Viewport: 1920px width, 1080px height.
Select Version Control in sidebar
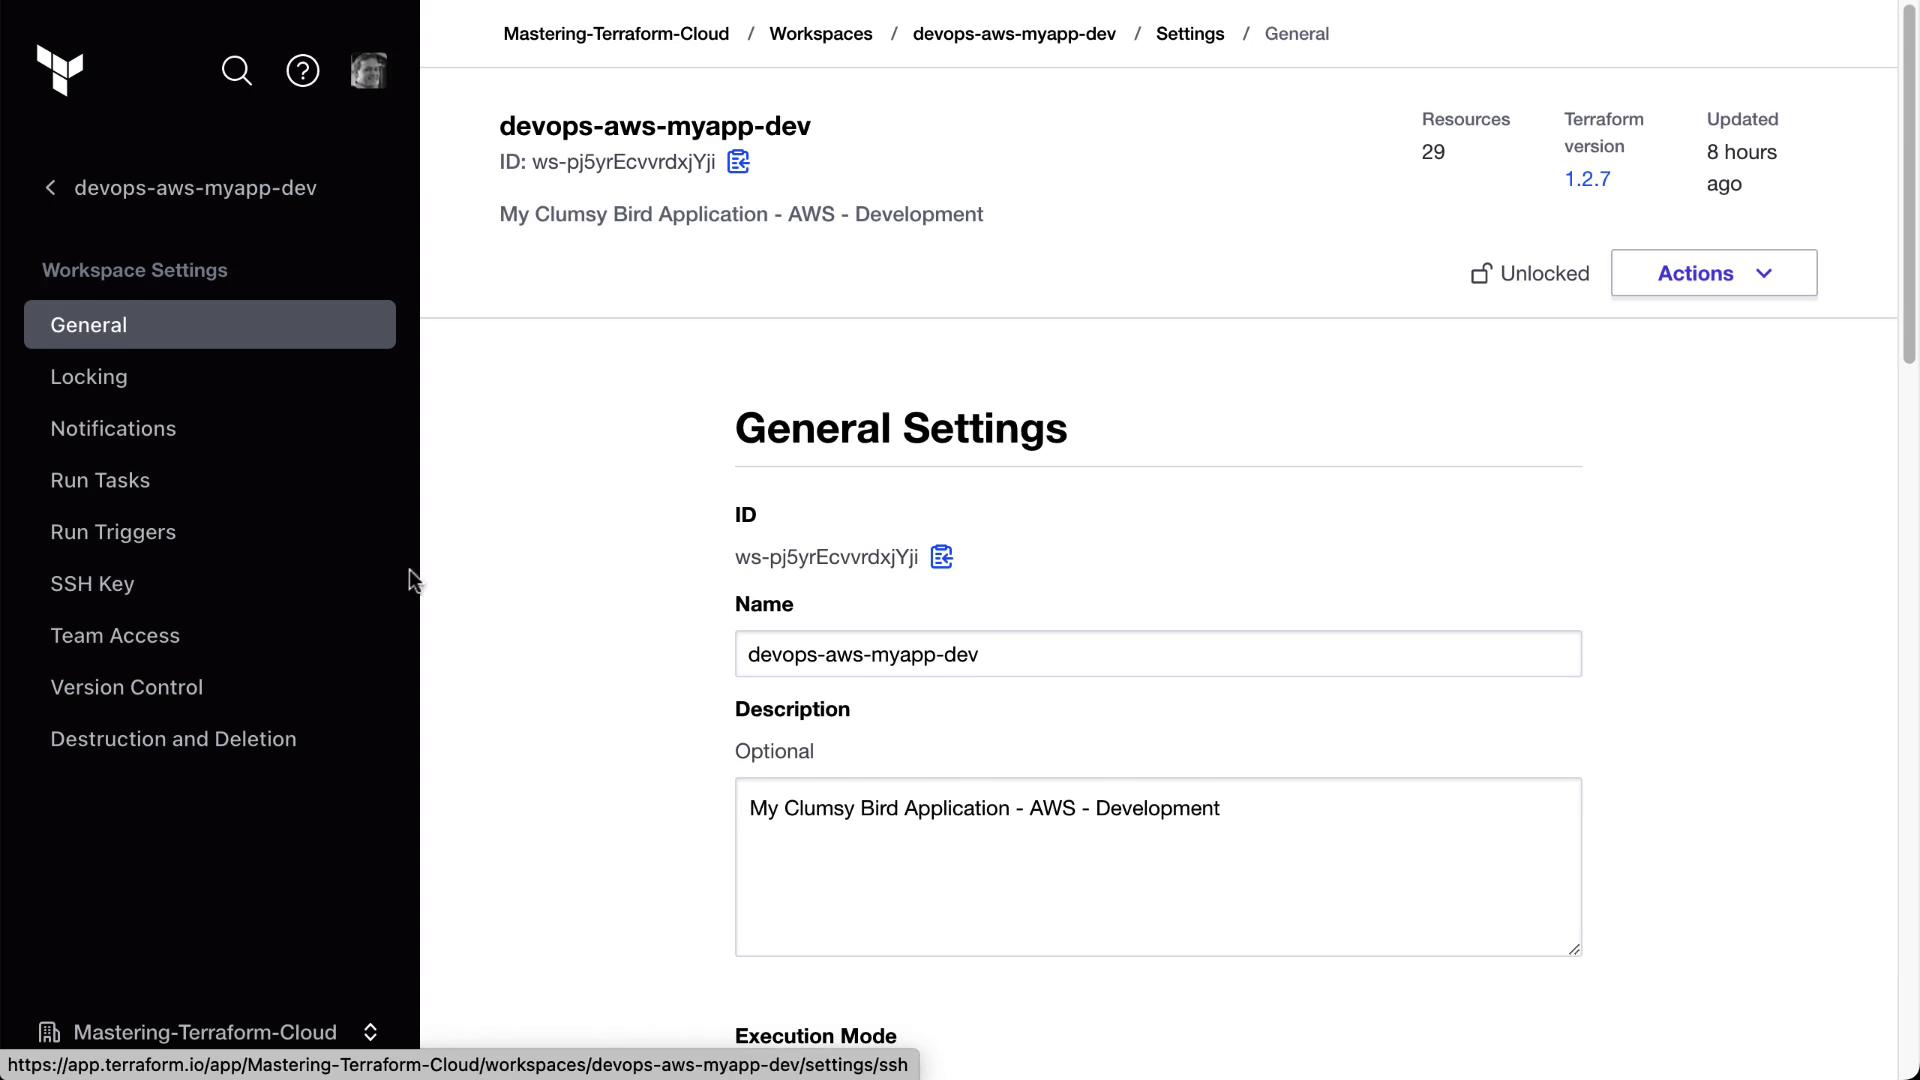click(x=127, y=688)
